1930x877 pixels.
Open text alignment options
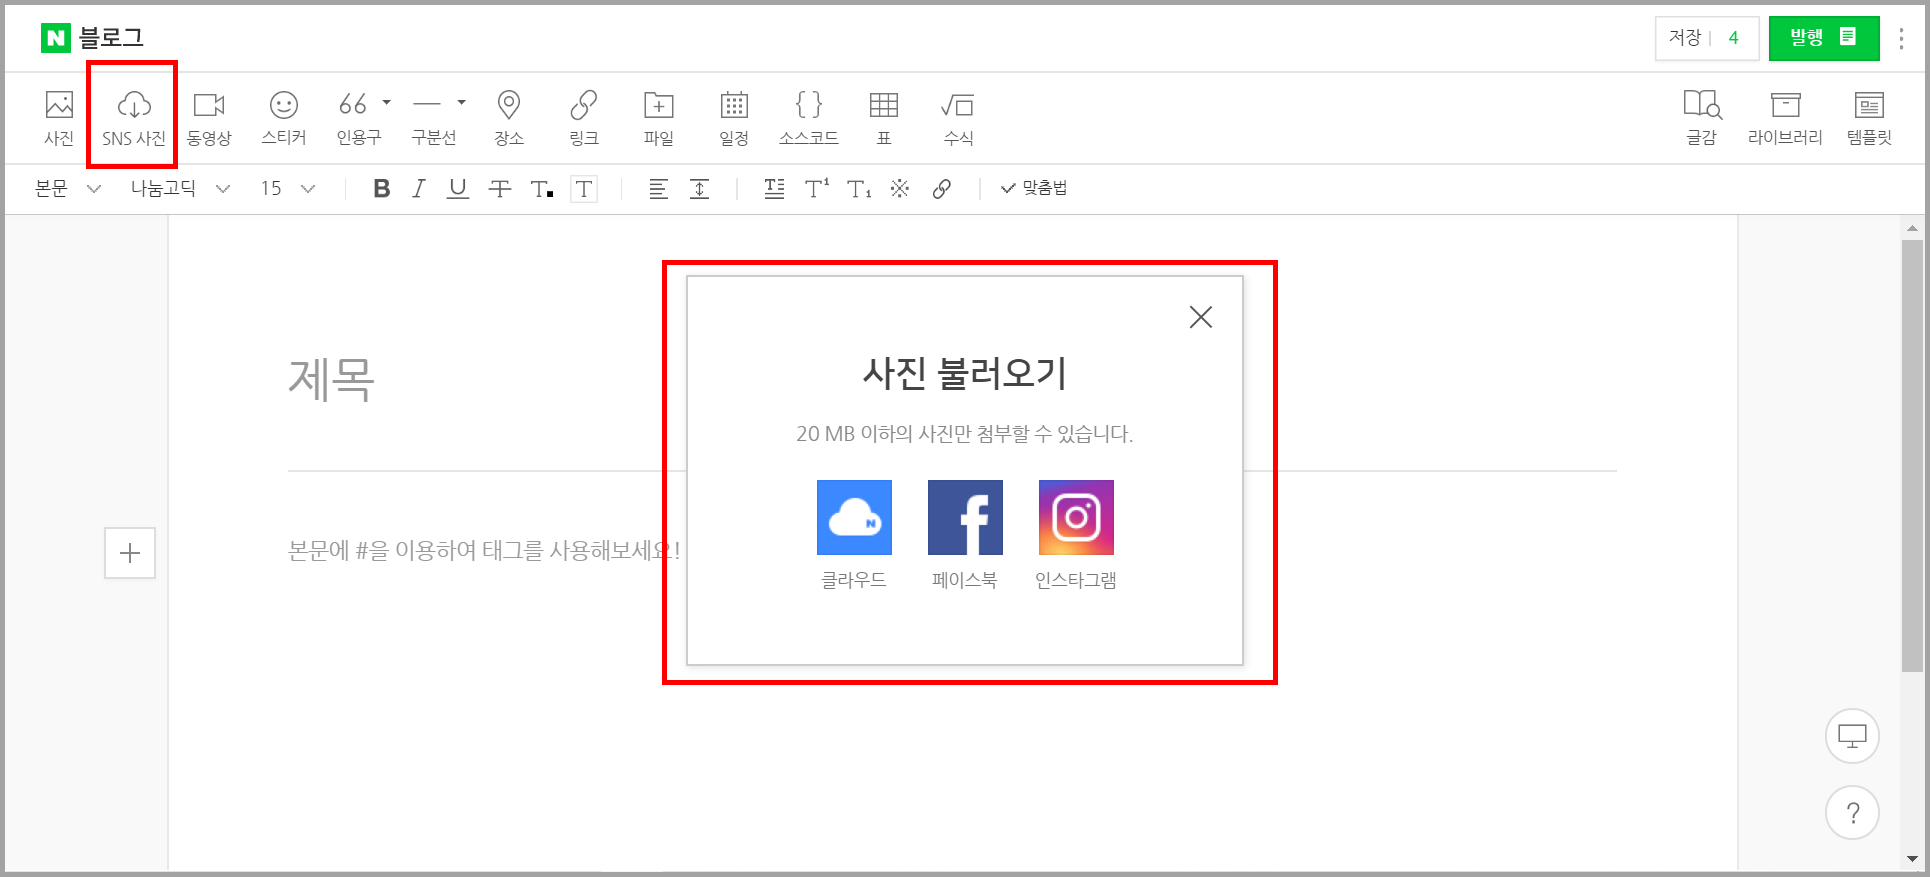pos(658,188)
